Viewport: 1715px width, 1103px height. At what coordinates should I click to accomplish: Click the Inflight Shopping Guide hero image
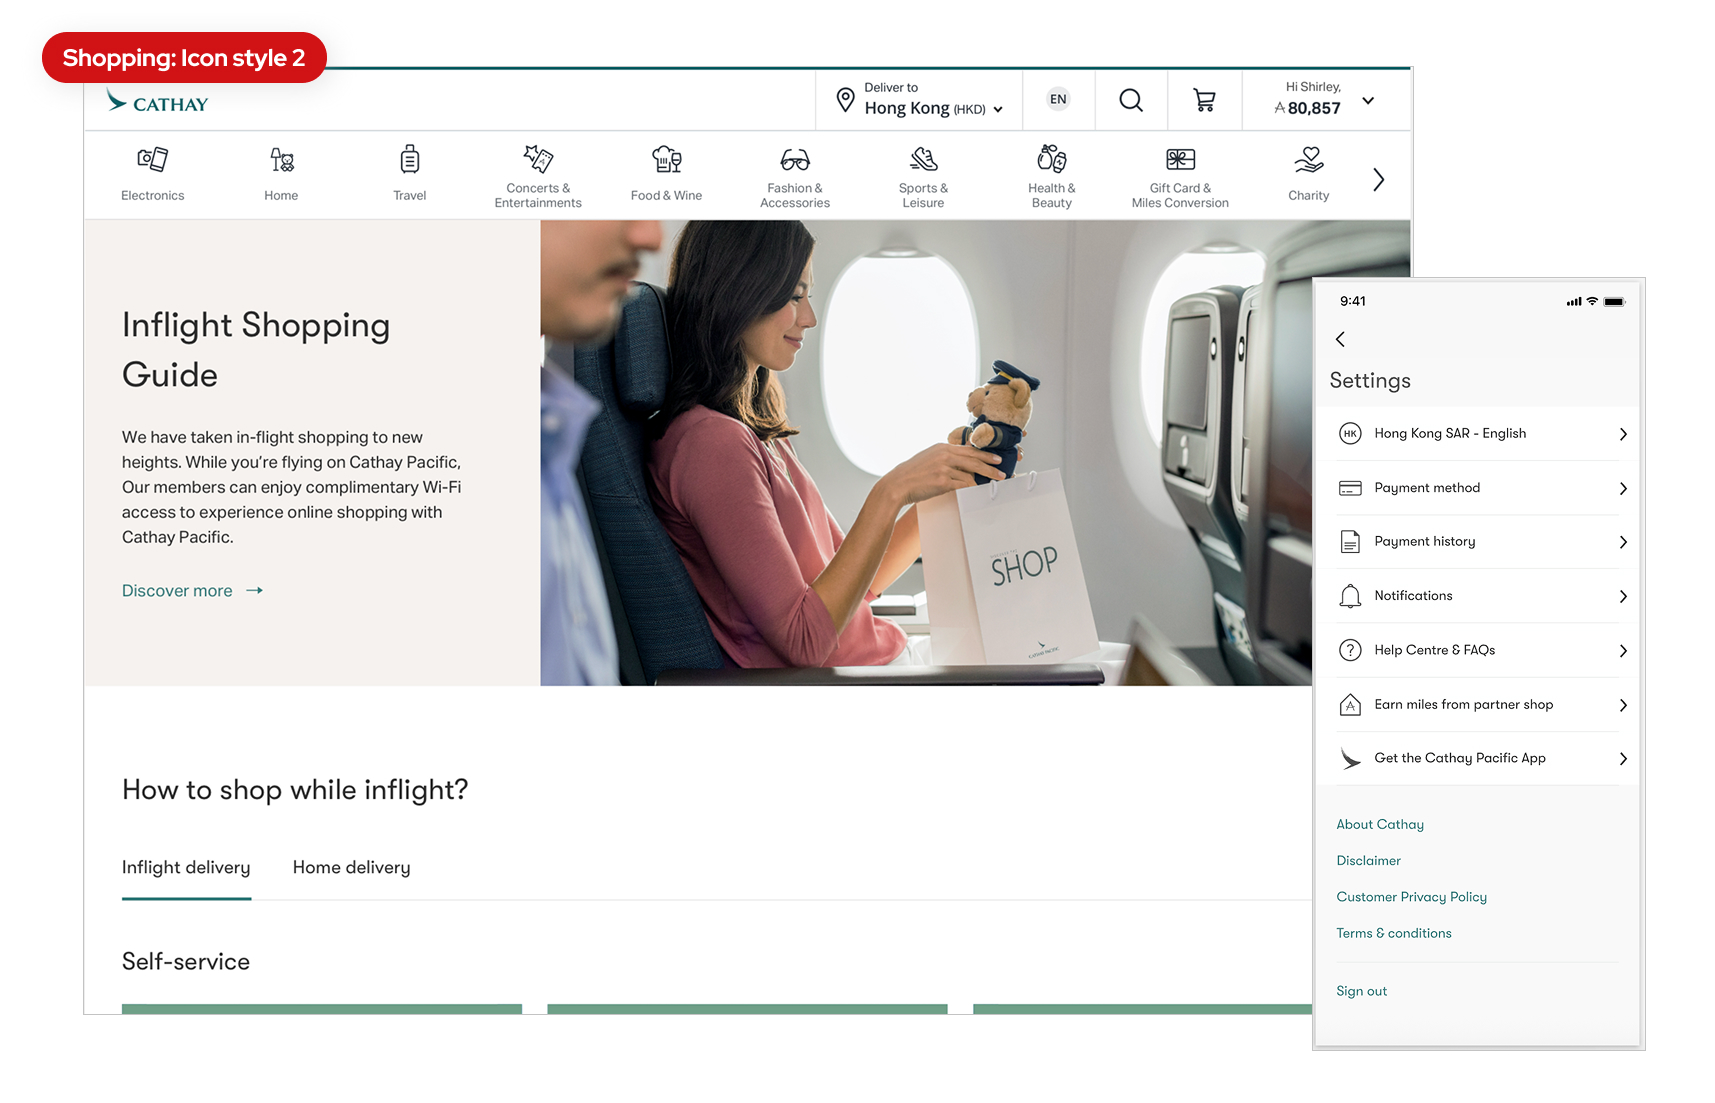point(926,453)
